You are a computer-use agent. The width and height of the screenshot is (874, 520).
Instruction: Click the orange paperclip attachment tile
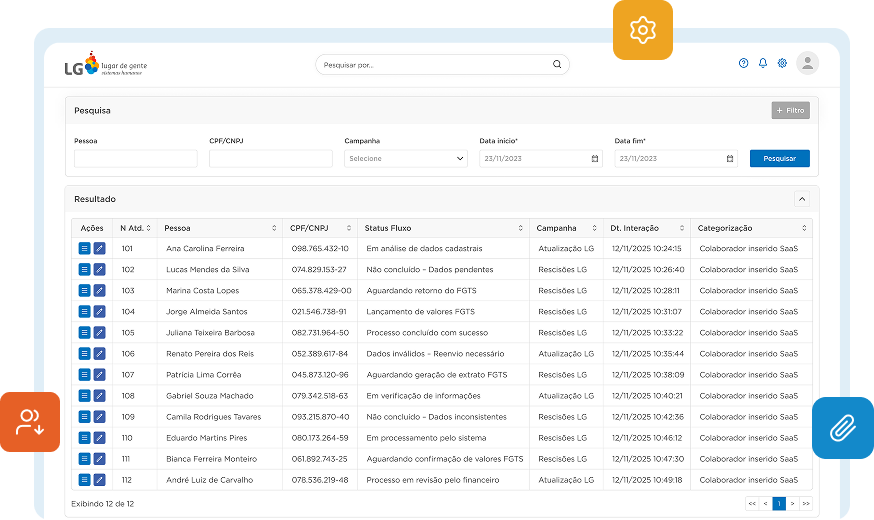842,428
